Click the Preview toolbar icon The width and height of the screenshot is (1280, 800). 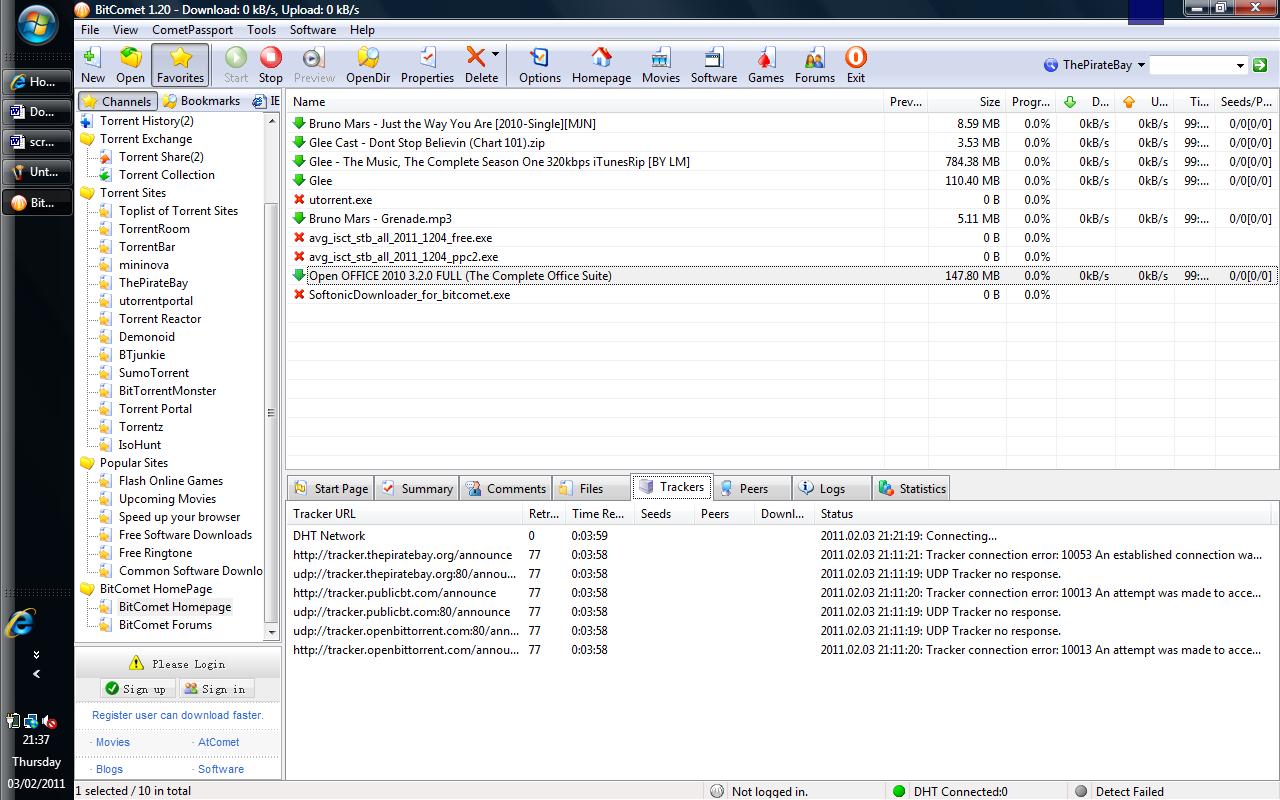314,65
